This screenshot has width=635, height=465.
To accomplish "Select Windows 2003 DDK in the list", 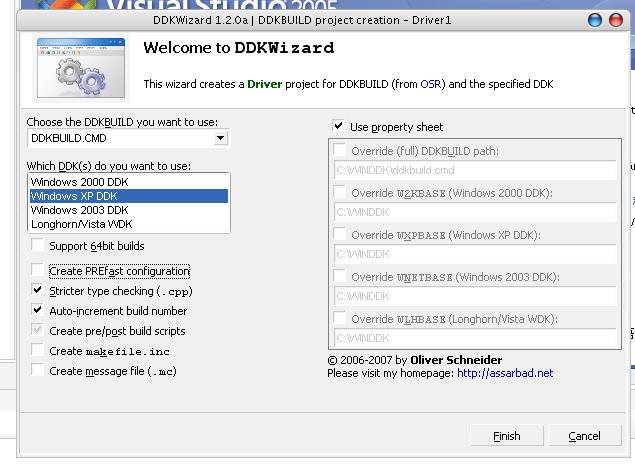I will (x=129, y=210).
